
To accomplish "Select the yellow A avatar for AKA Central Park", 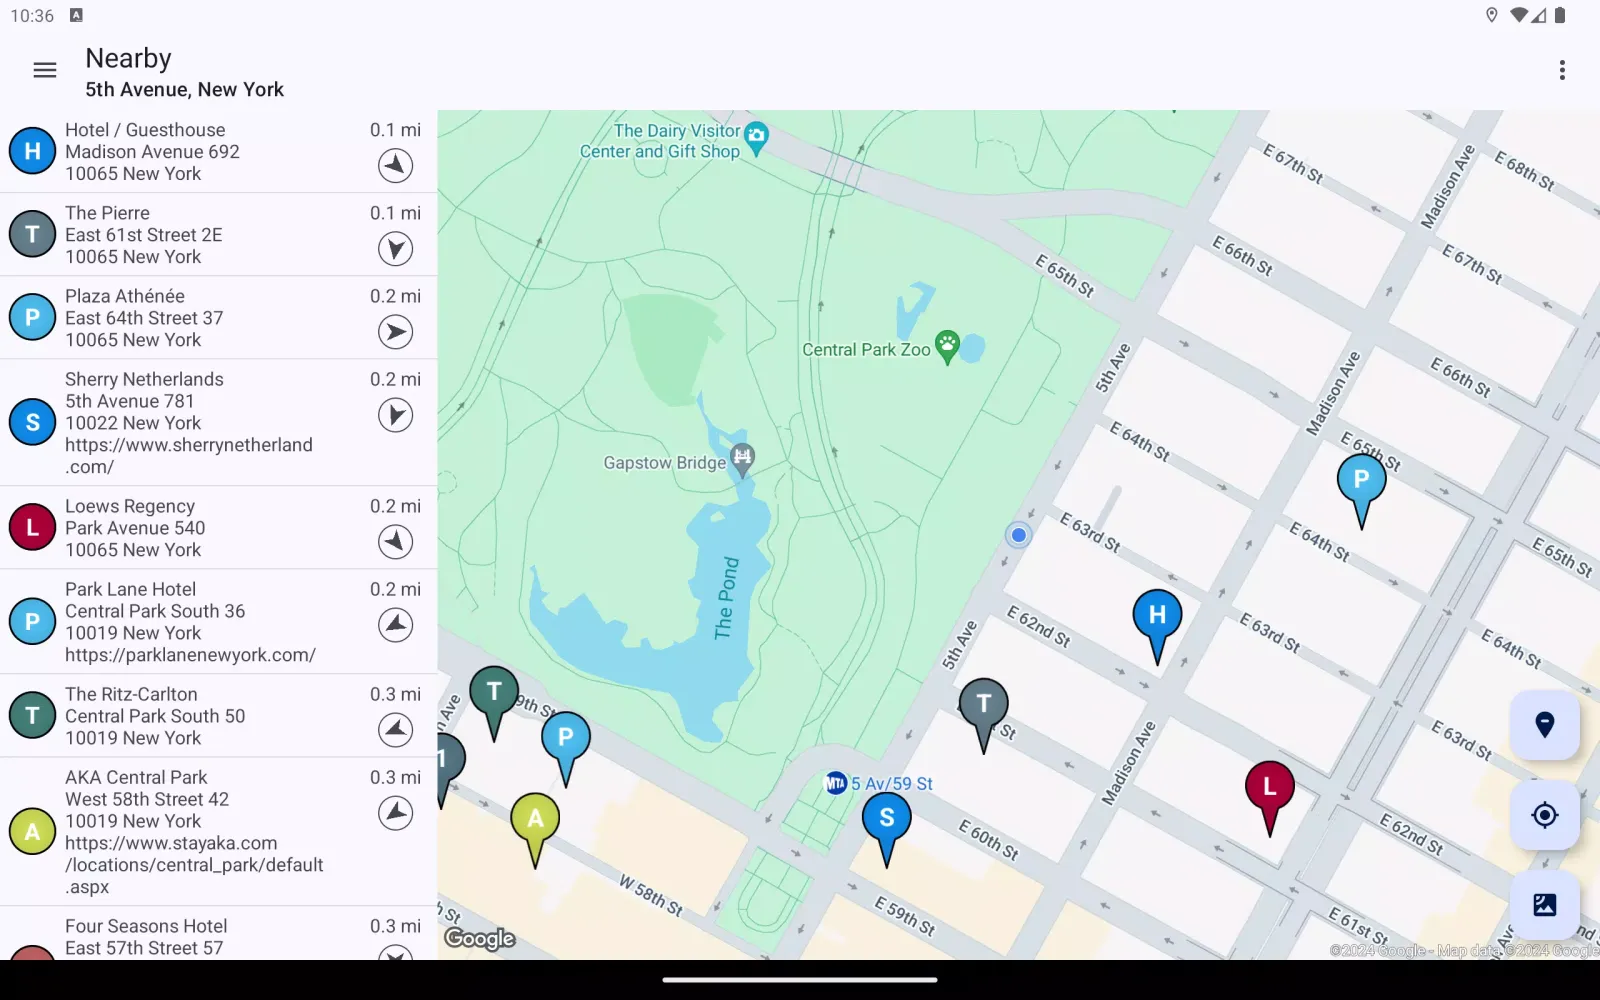I will 32,832.
